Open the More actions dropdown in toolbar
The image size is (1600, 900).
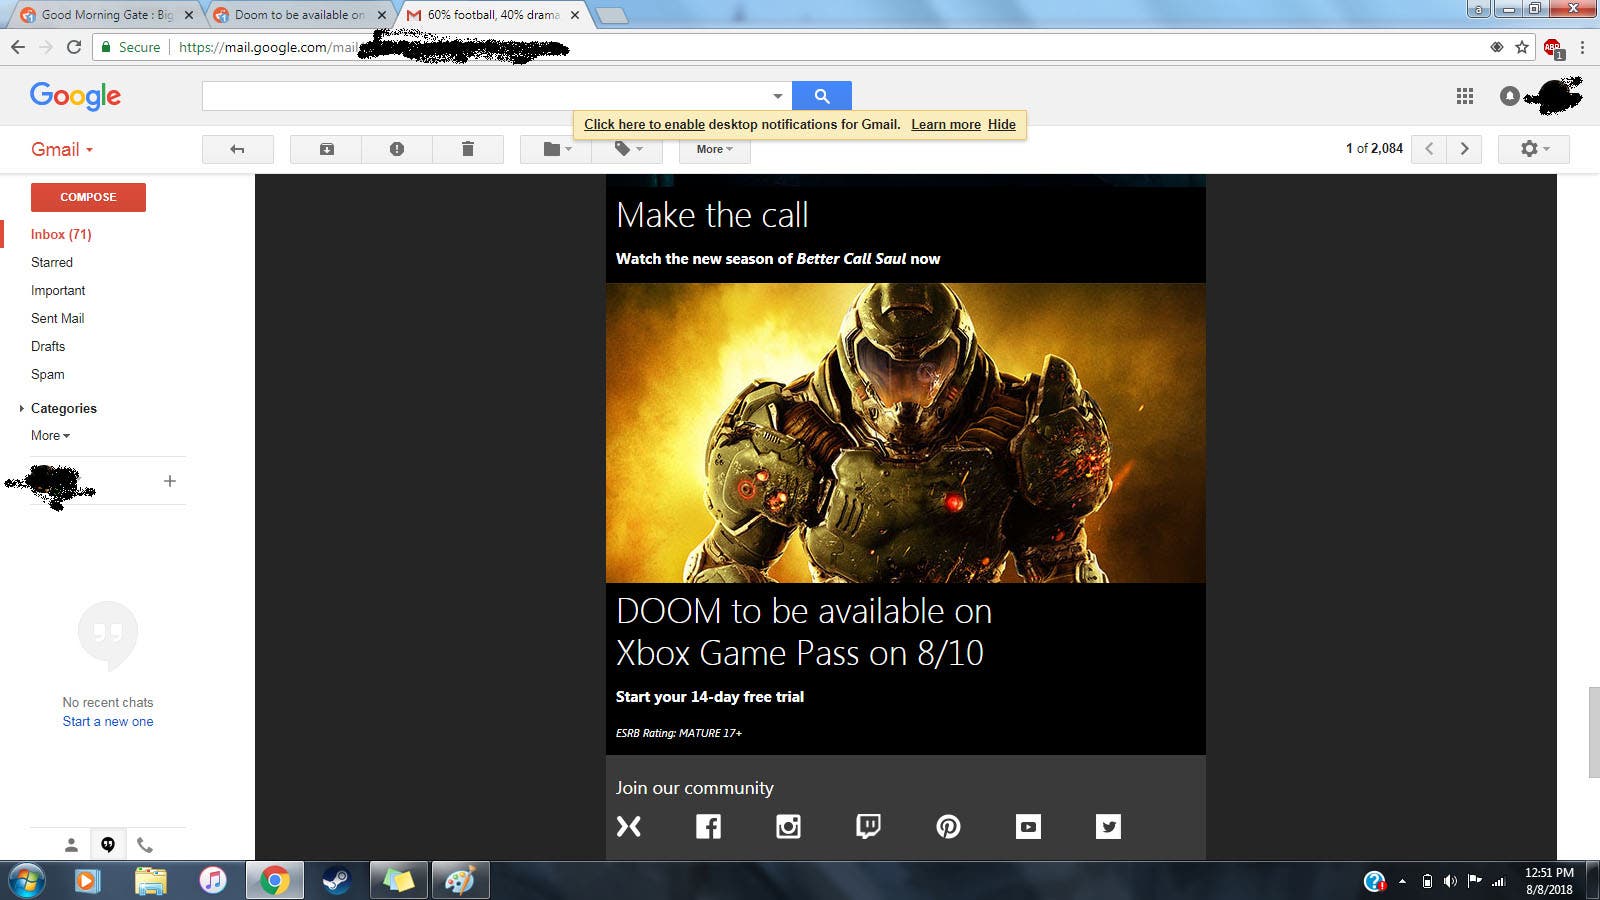tap(715, 149)
